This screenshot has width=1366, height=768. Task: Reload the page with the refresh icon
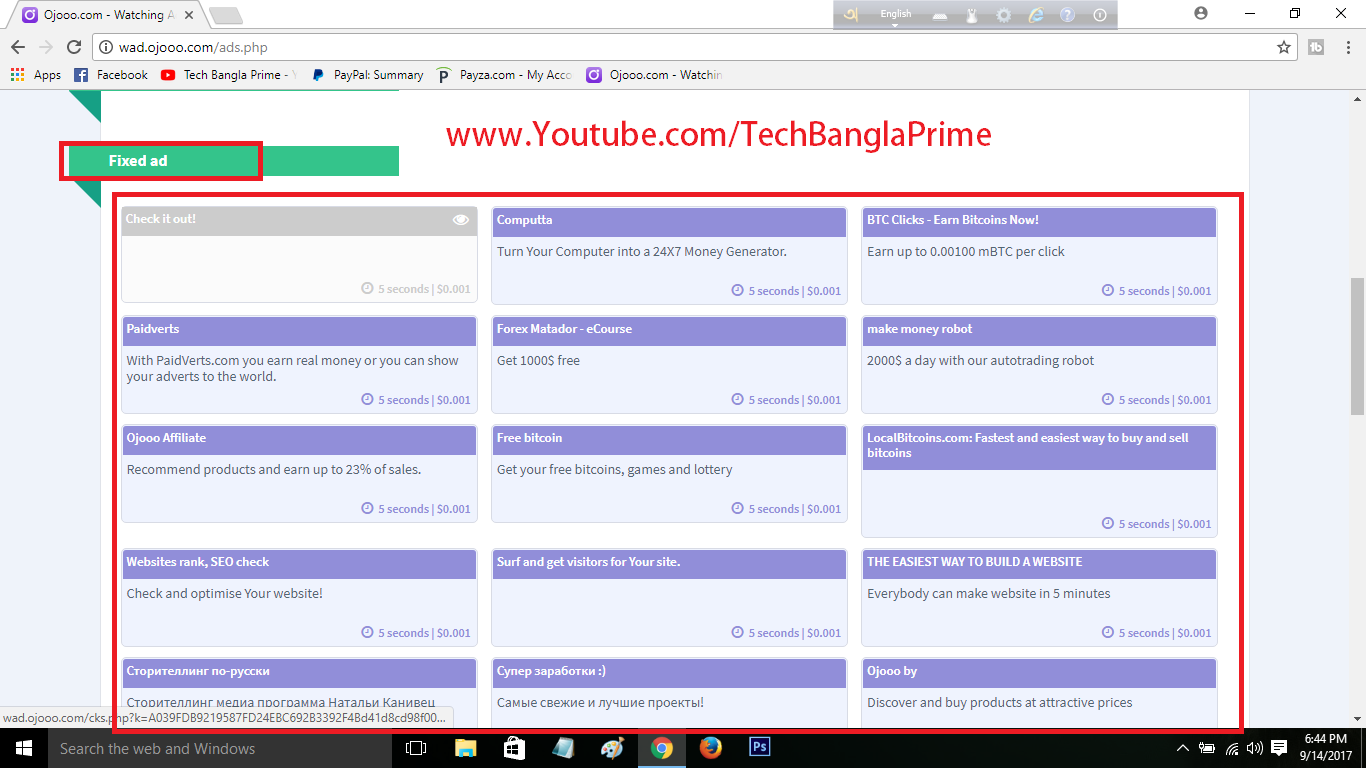click(x=74, y=47)
